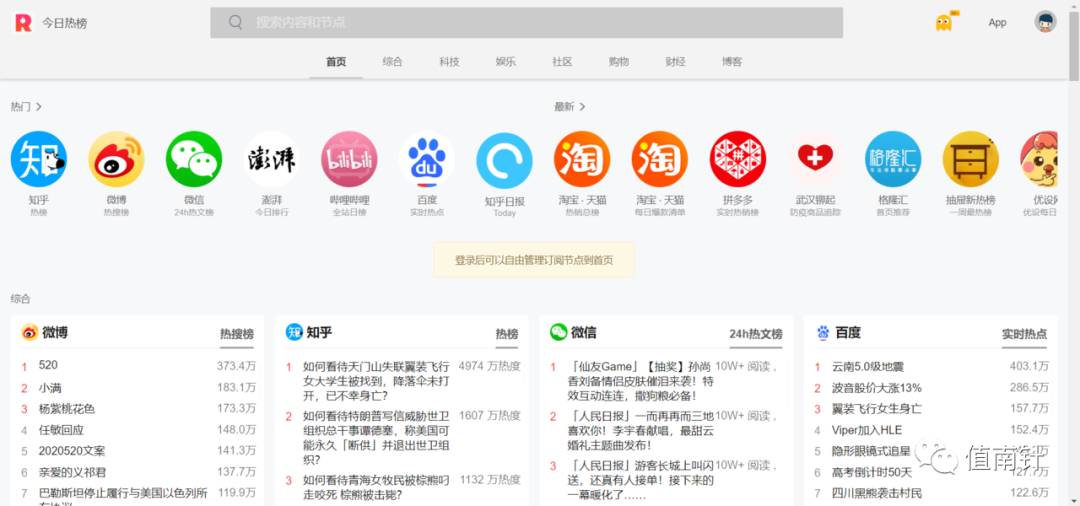The width and height of the screenshot is (1080, 506).
Task: Click the 登录后可以自由管理订阅节点到首页 notice
Action: 534,260
